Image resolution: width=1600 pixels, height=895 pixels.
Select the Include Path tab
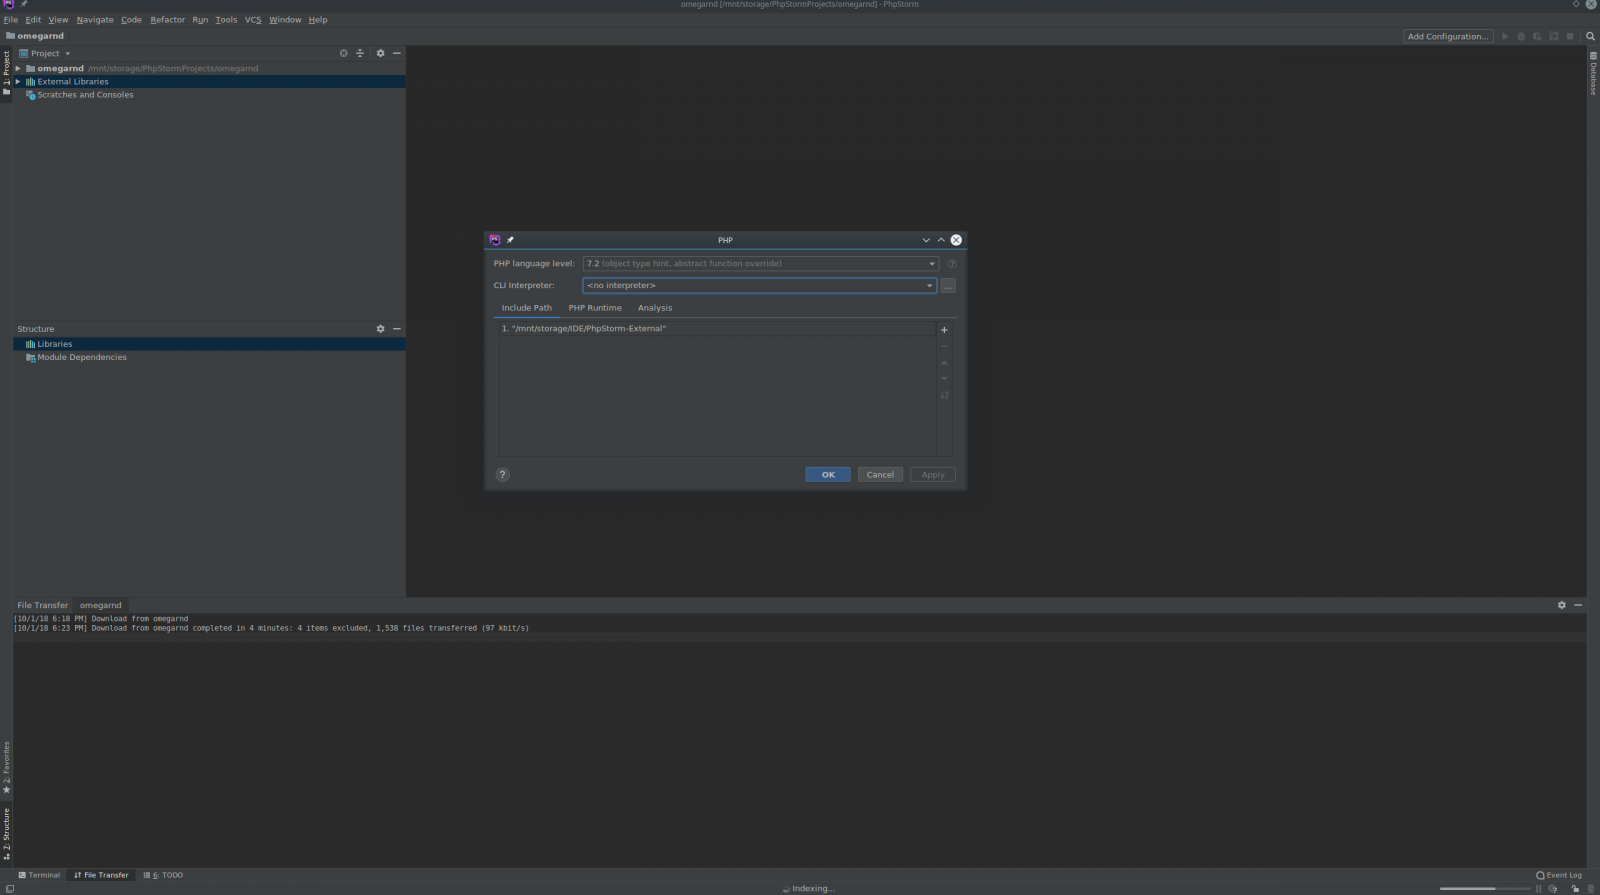coord(526,308)
